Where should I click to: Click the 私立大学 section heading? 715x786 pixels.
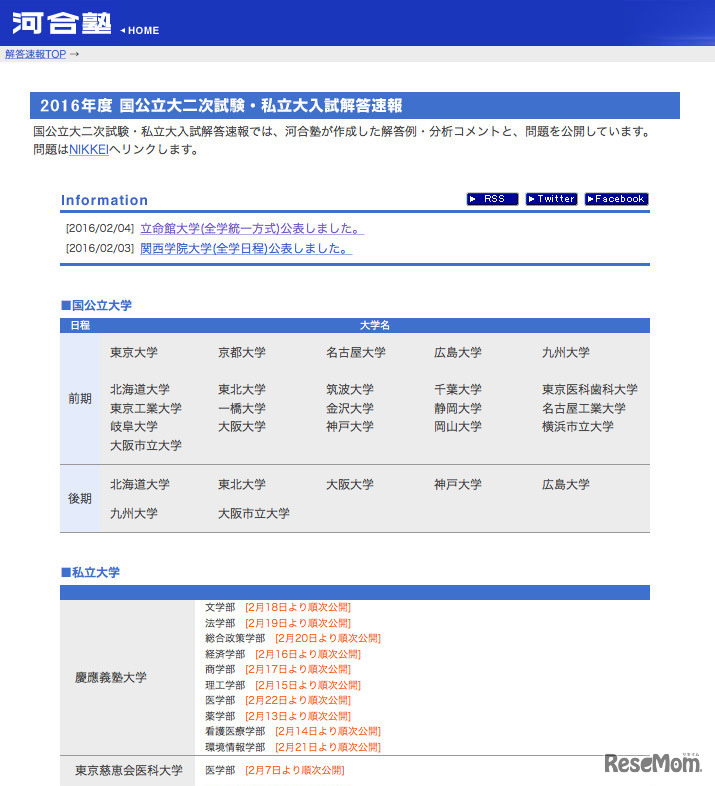point(90,572)
